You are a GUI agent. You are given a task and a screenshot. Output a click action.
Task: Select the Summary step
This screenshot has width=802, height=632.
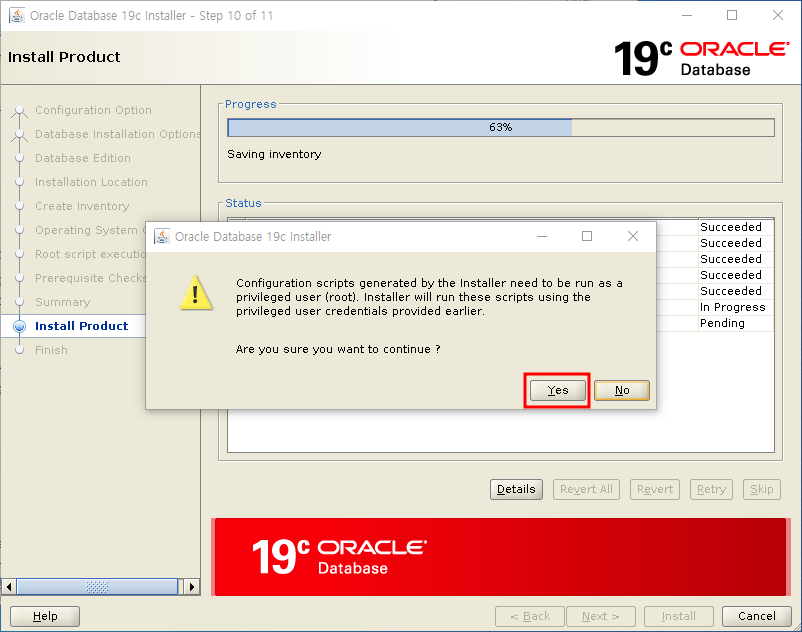[x=62, y=302]
